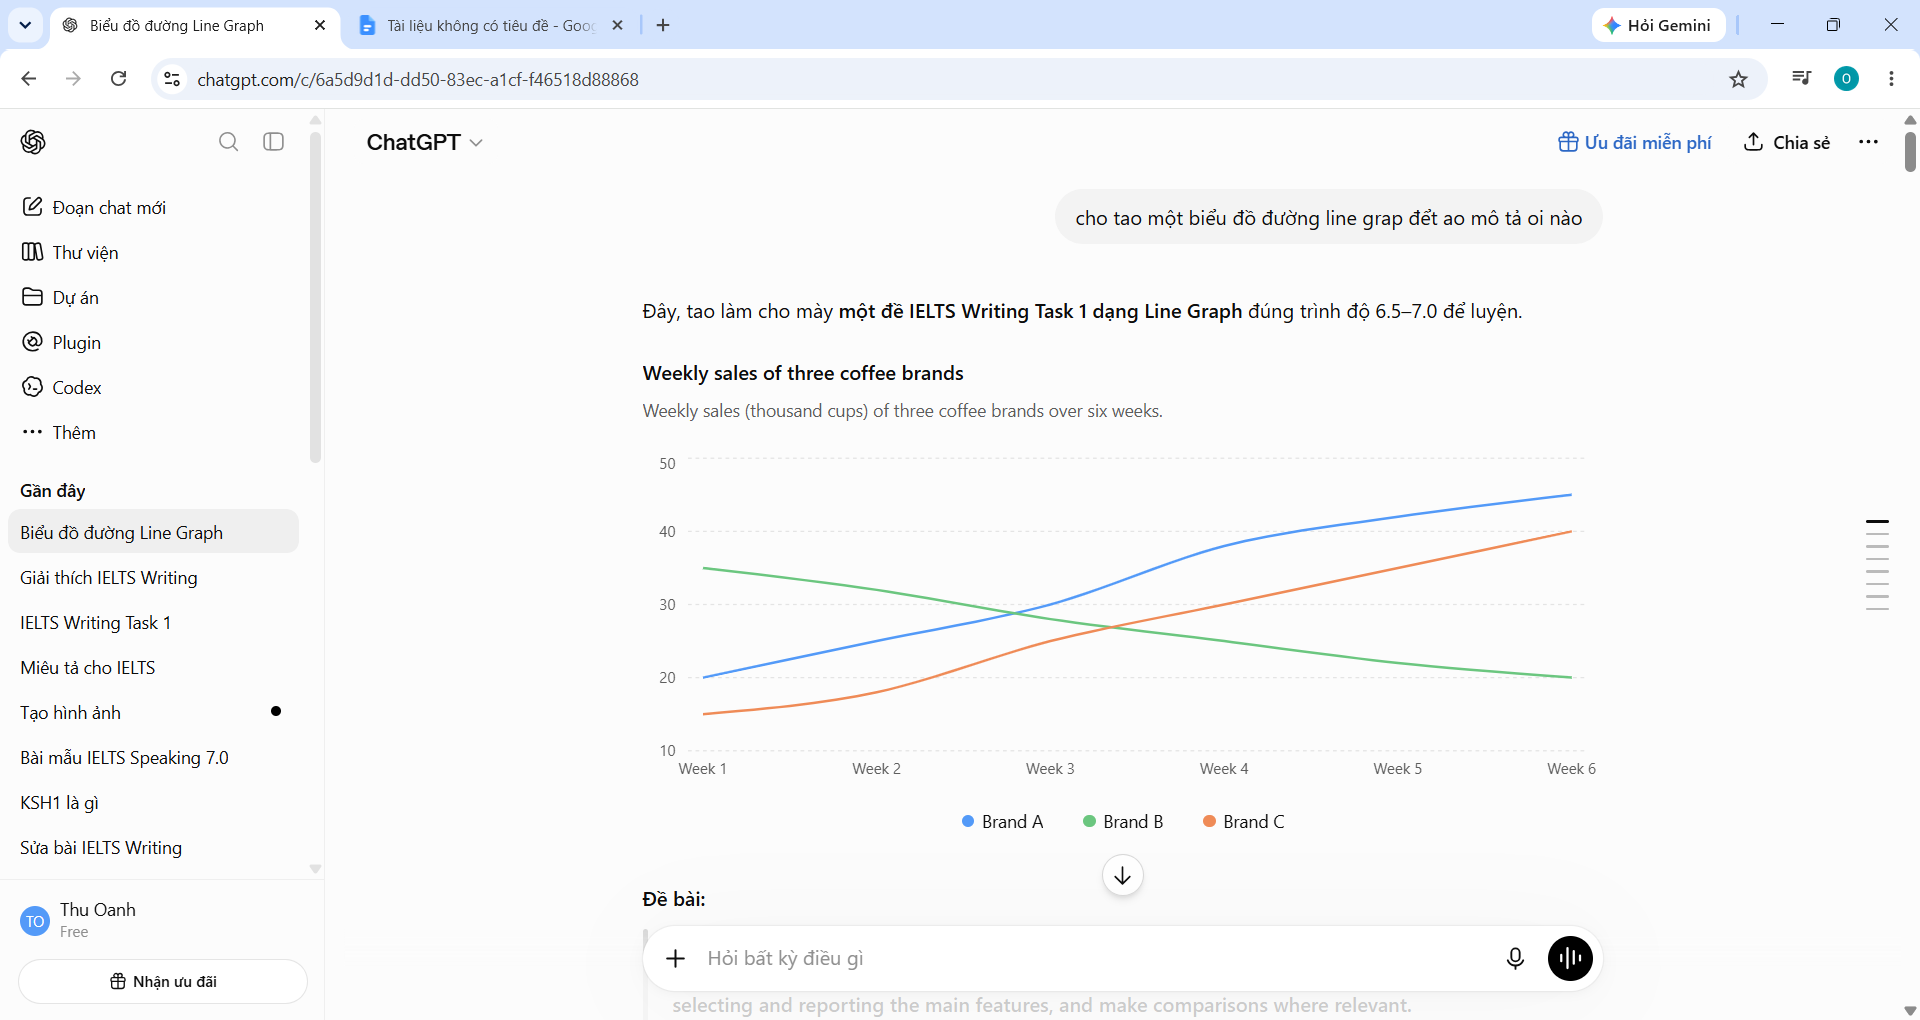The width and height of the screenshot is (1920, 1020).
Task: Open chat IELTS Writing Task 1
Action: tap(153, 622)
